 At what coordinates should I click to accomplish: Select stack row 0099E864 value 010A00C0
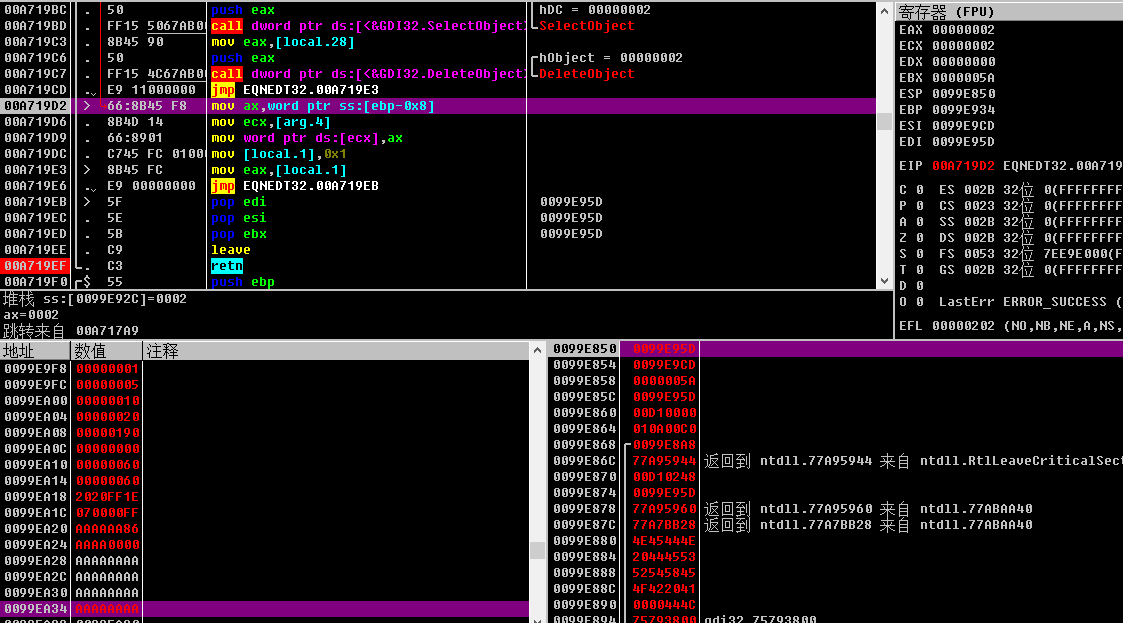click(664, 429)
